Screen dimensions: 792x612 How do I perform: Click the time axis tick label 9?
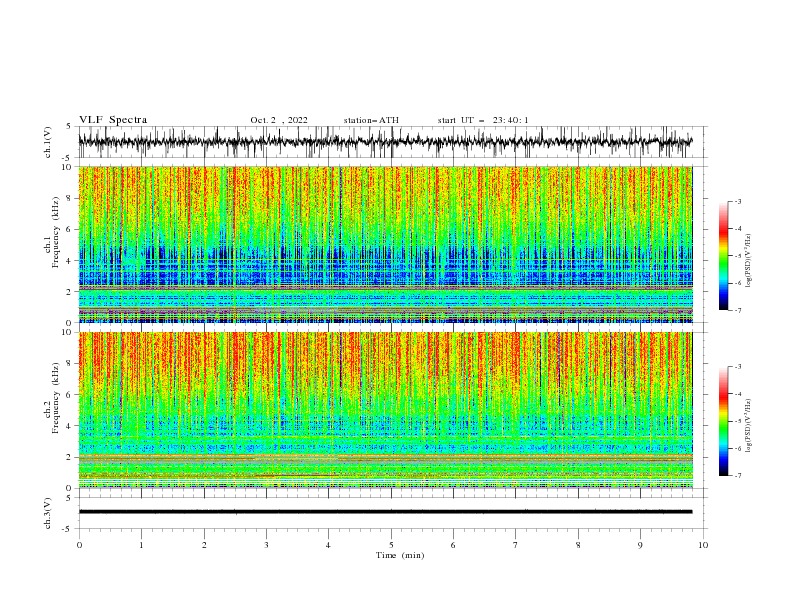click(x=640, y=545)
